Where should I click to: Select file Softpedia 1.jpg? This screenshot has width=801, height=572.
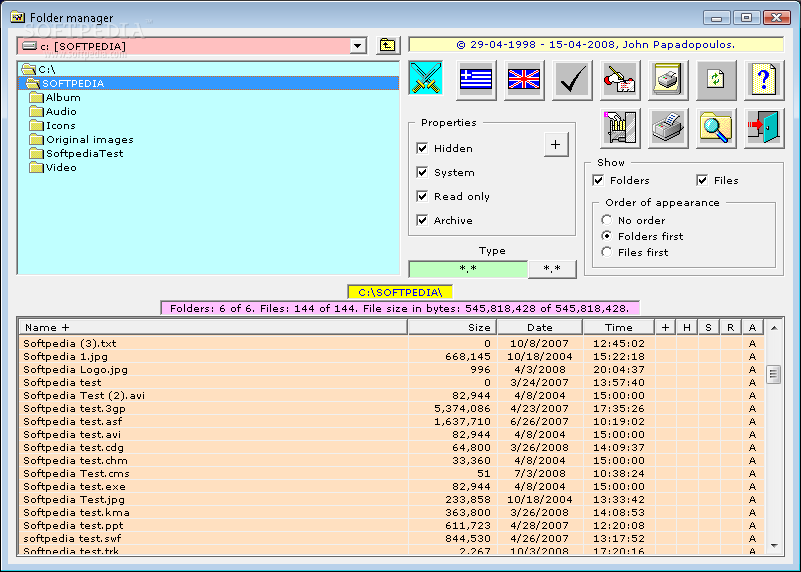(391, 356)
